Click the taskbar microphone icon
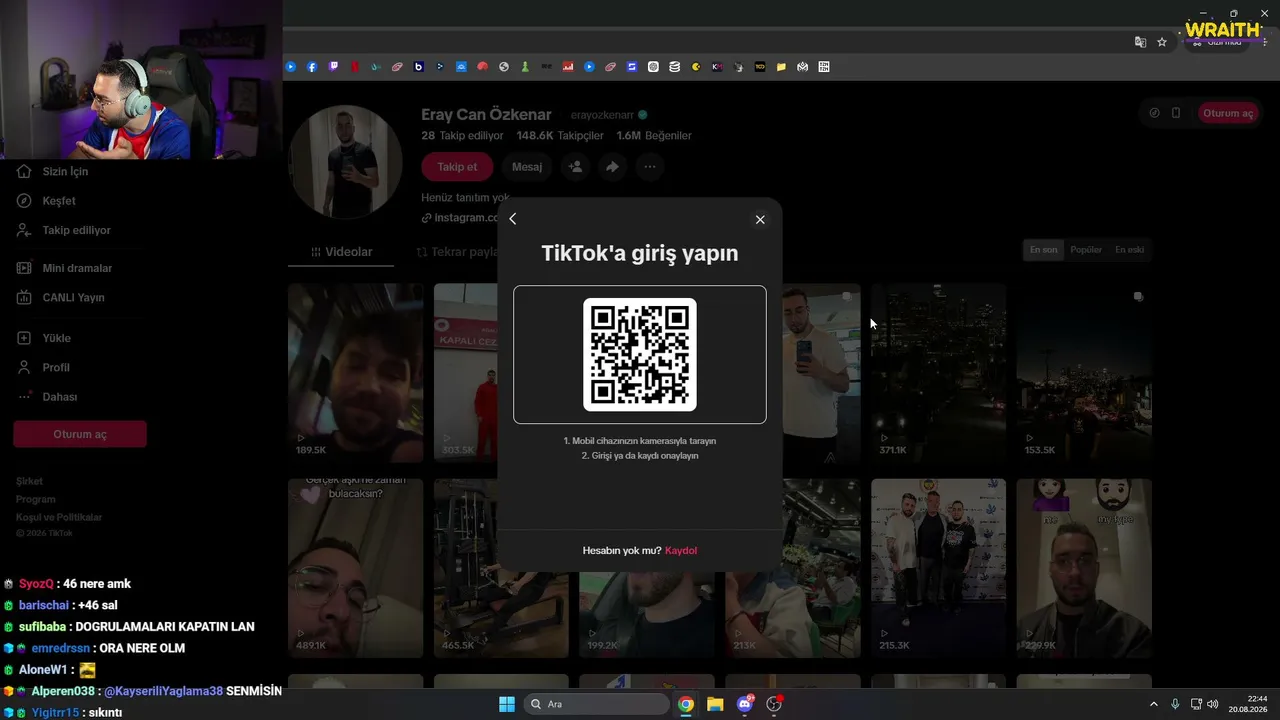The image size is (1280, 720). coord(1175,704)
